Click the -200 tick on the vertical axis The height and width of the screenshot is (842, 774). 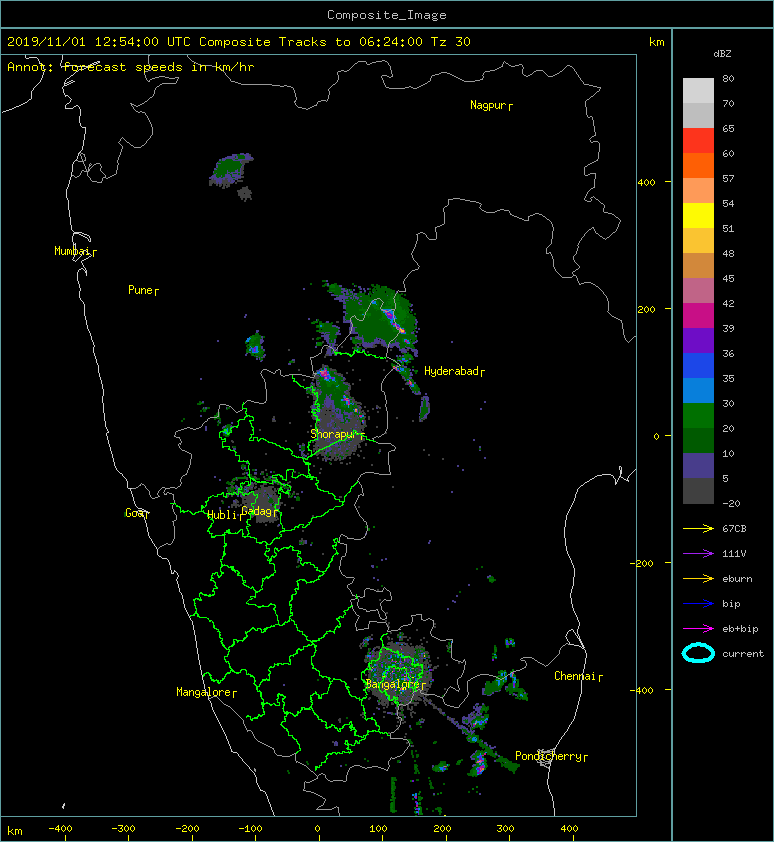coord(642,563)
